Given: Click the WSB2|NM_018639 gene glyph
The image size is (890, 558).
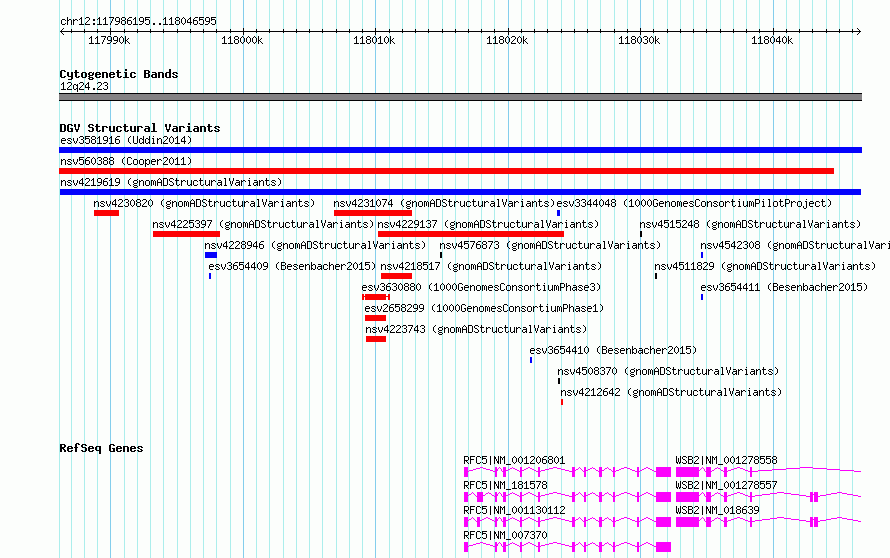Looking at the screenshot, I should click(768, 522).
